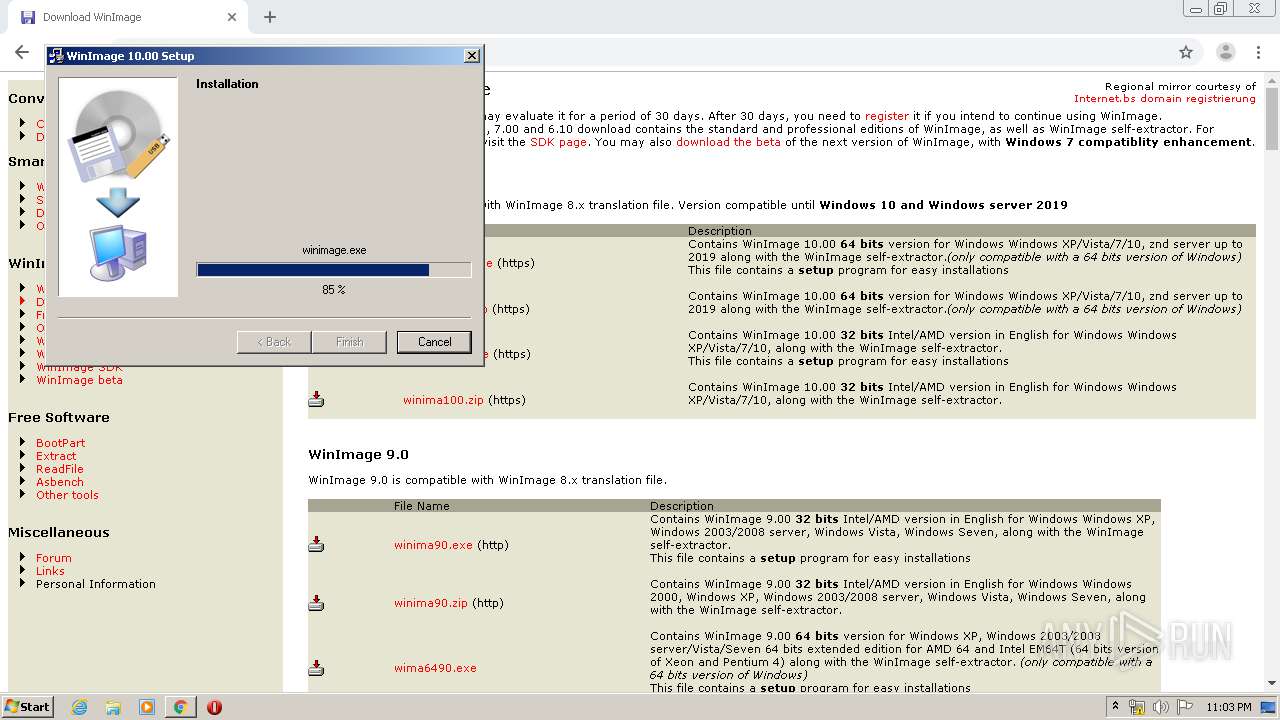Open the WinImage beta sidebar link
This screenshot has height=720, width=1280.
pos(79,380)
